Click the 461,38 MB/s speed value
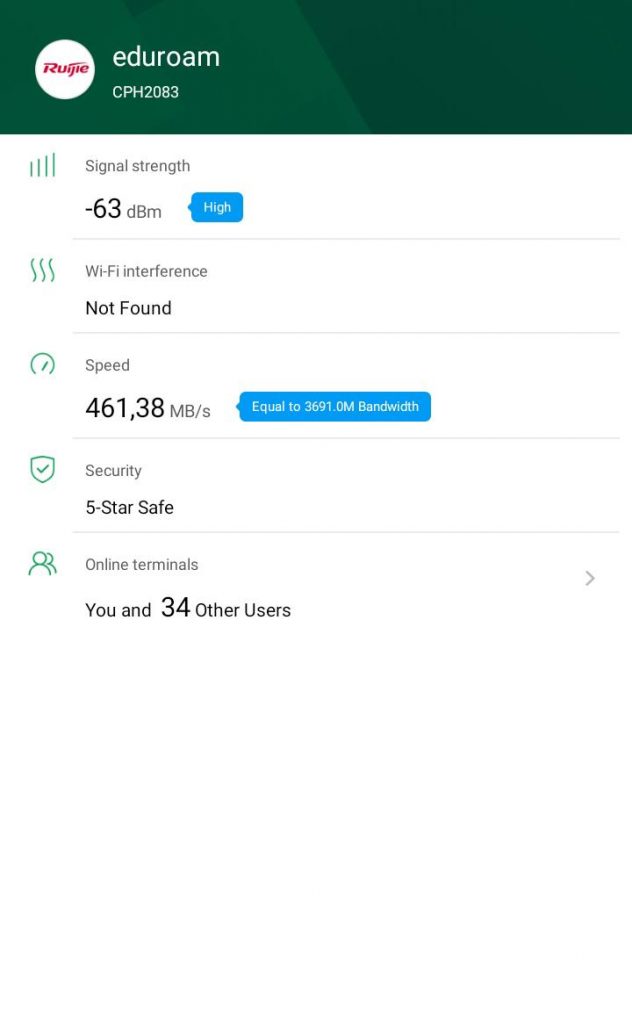 (148, 408)
